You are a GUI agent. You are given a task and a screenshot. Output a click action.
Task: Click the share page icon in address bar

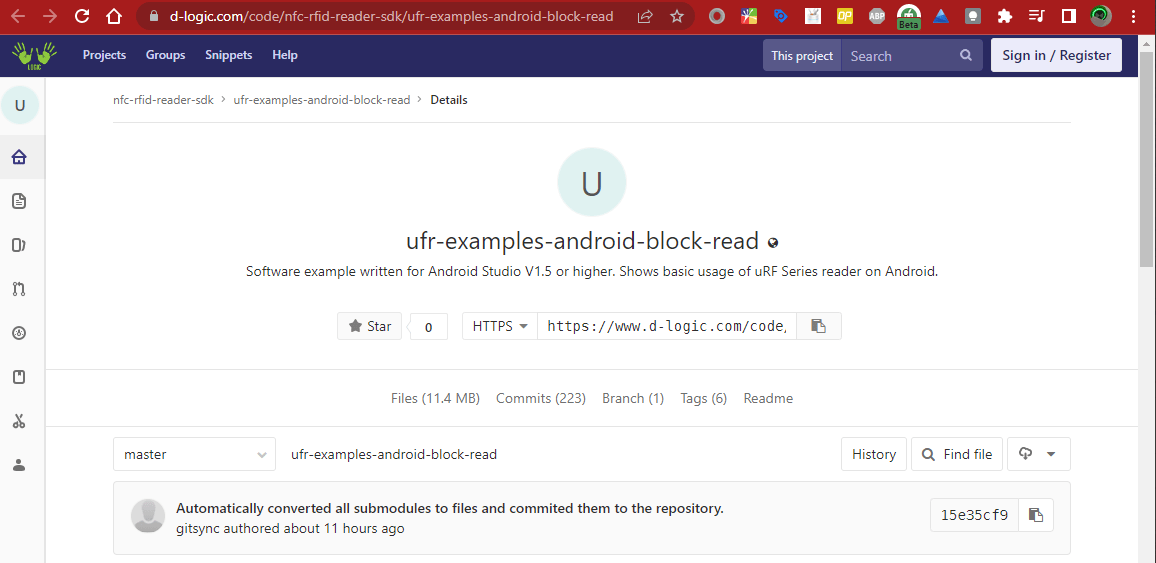point(645,16)
